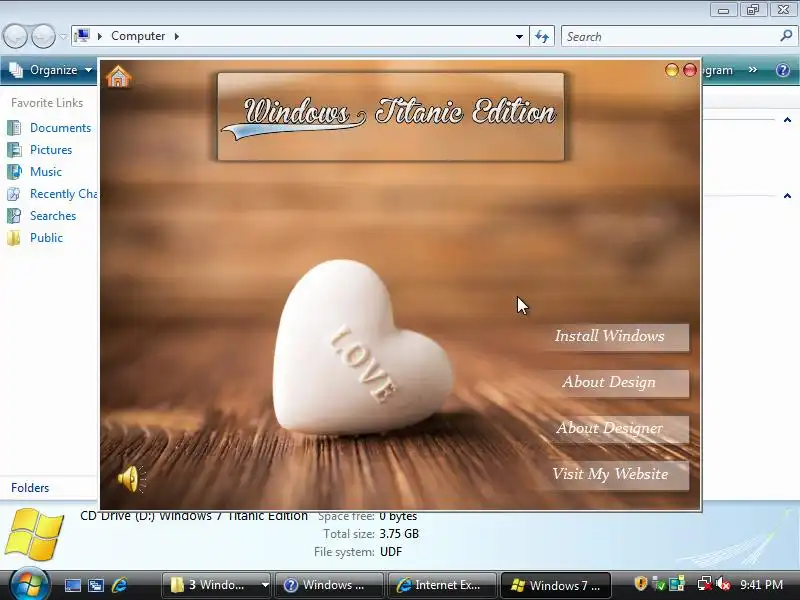
Task: Toggle the sound speaker icon in installer
Action: coord(132,479)
